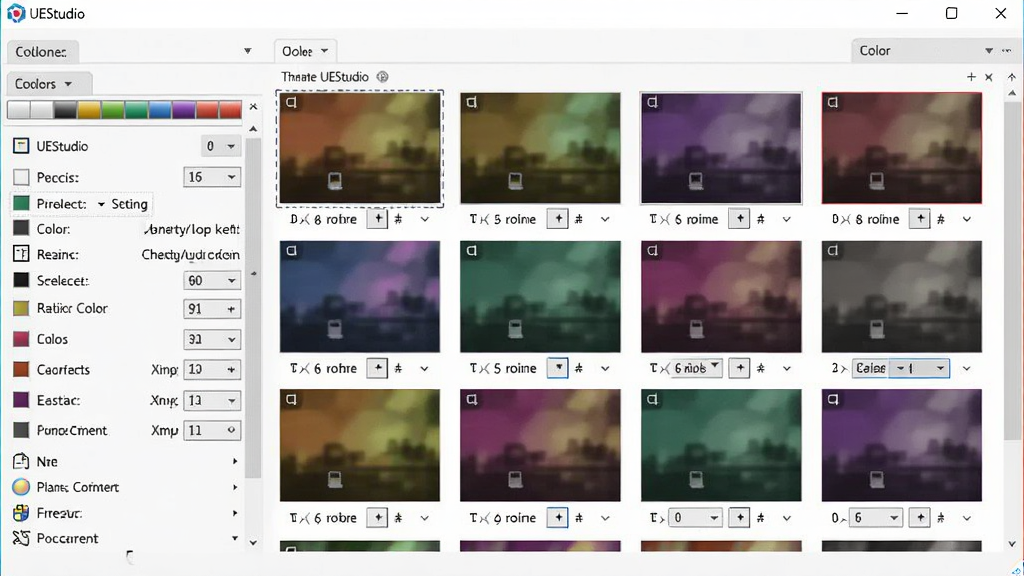Click the Eastac purple swatch
The image size is (1024, 576).
click(x=21, y=400)
